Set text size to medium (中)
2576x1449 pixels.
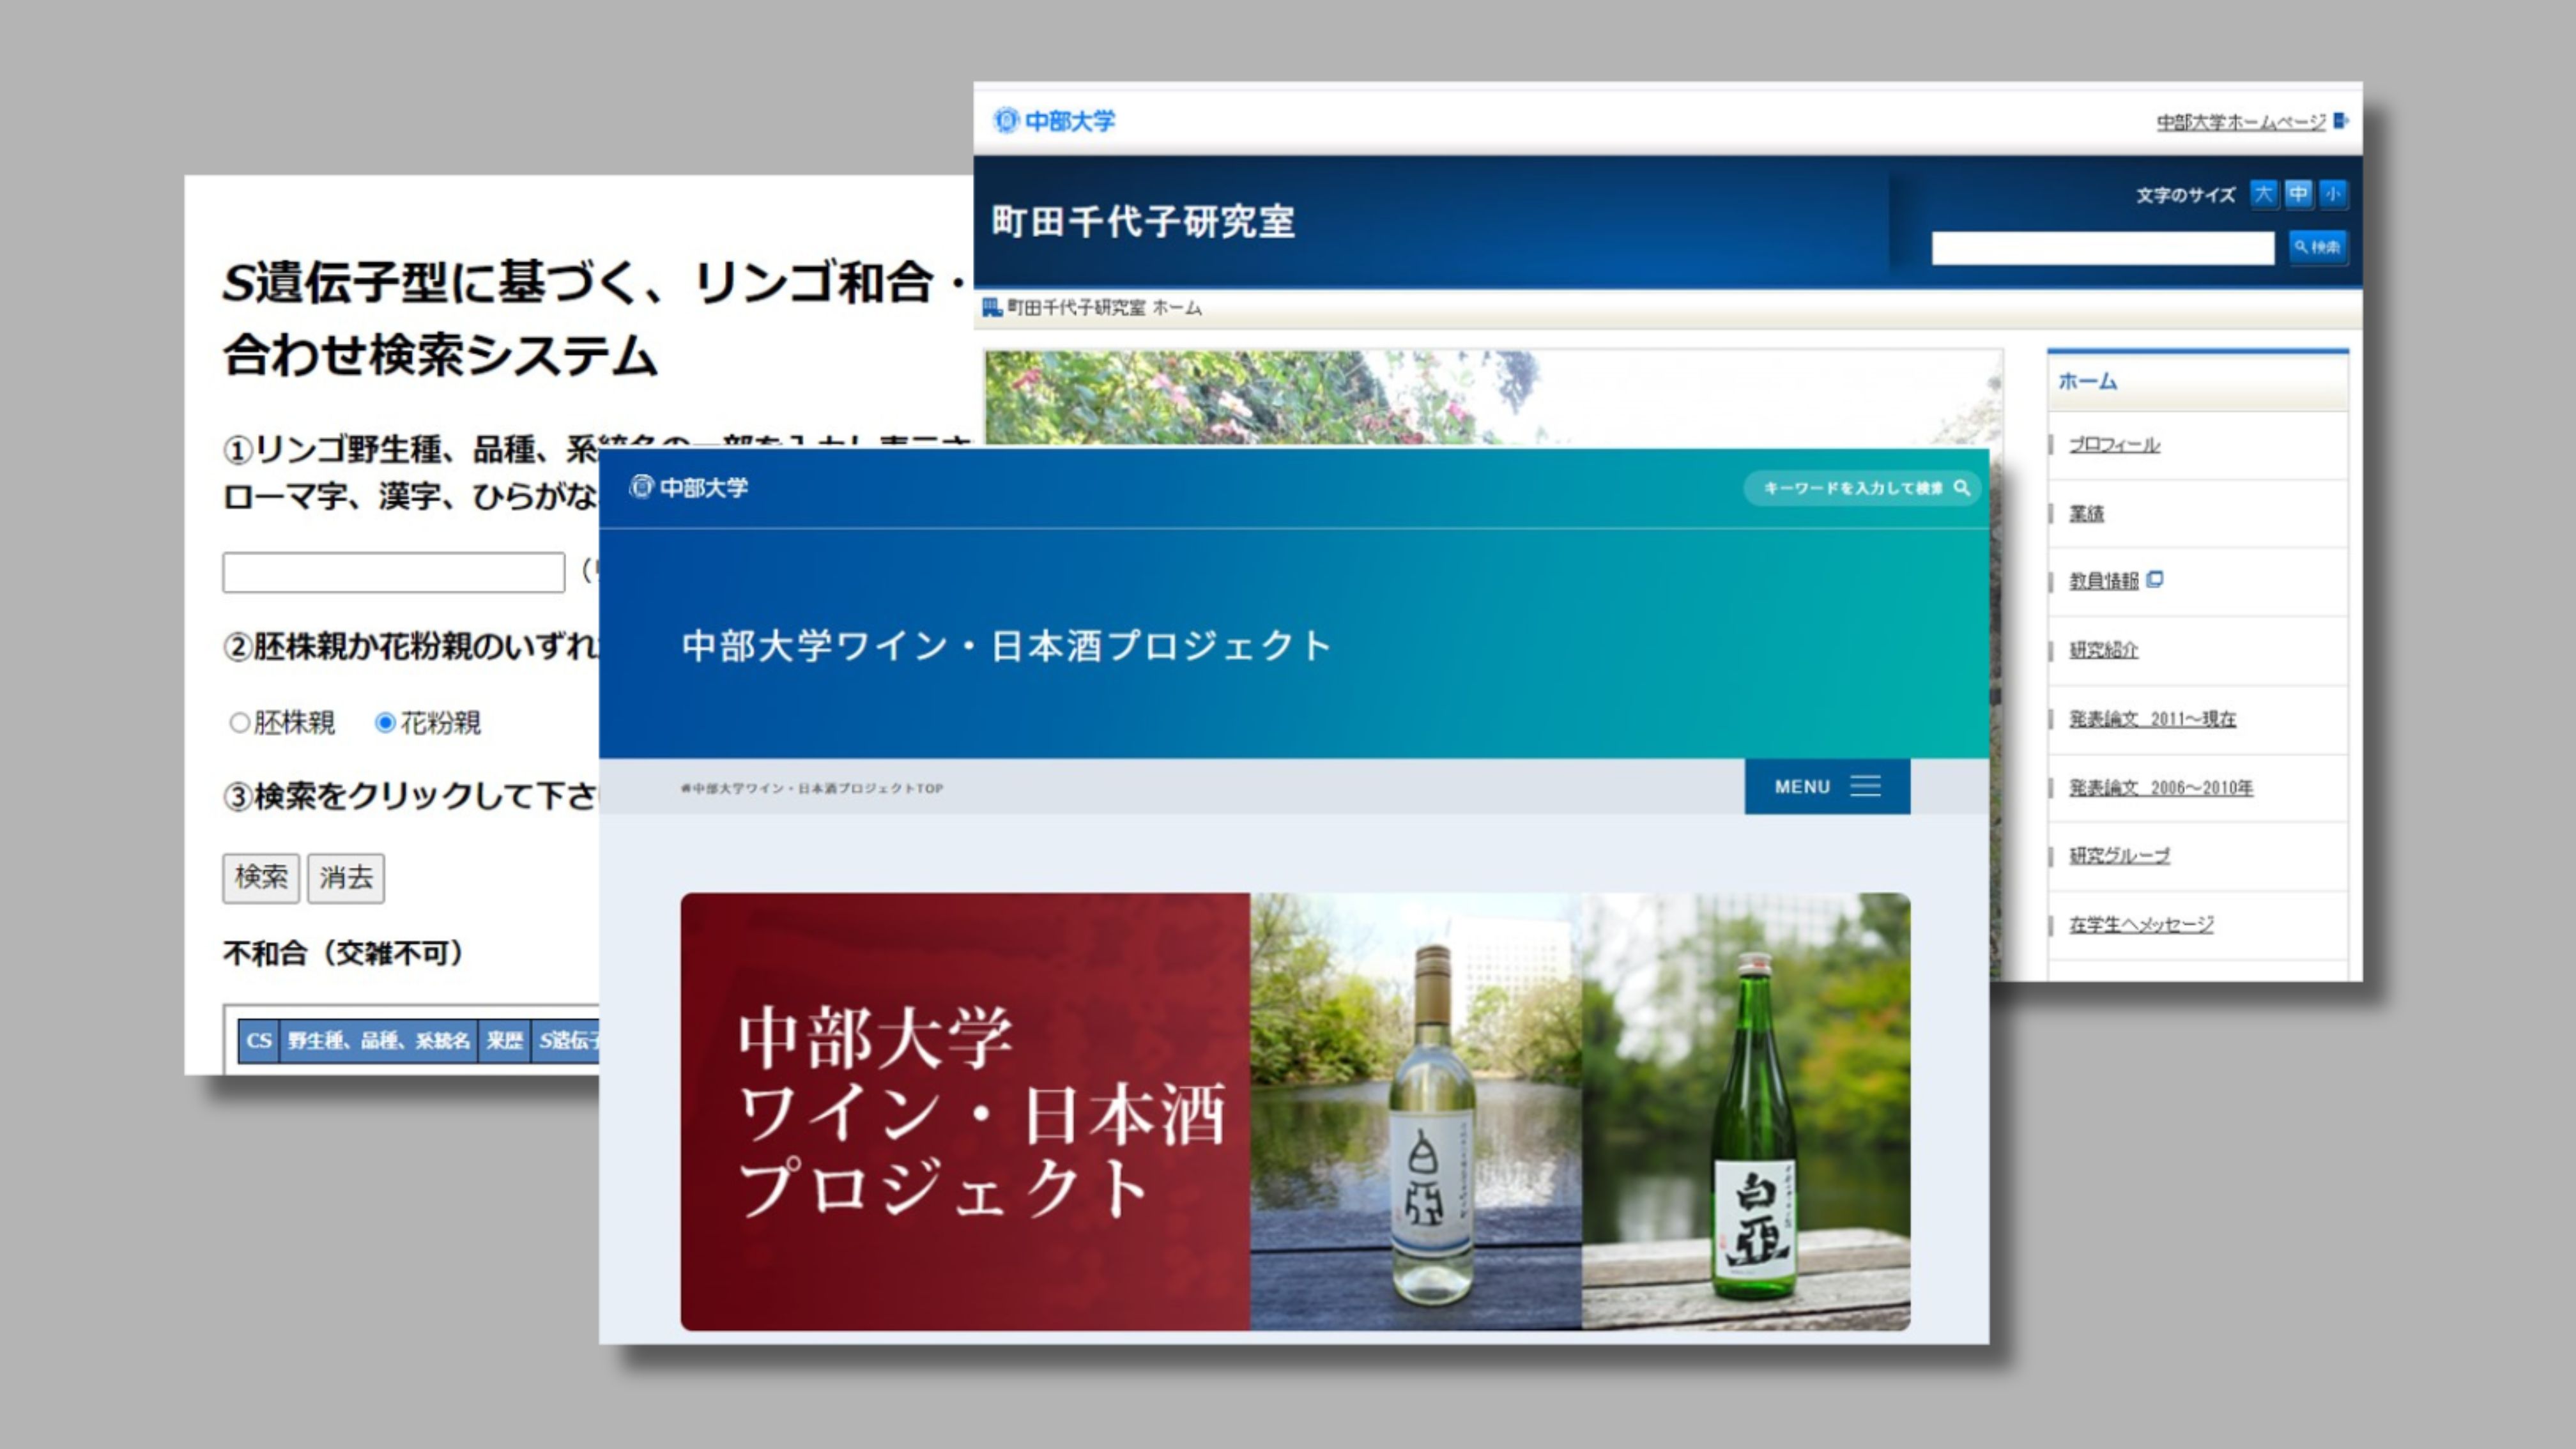(2298, 193)
